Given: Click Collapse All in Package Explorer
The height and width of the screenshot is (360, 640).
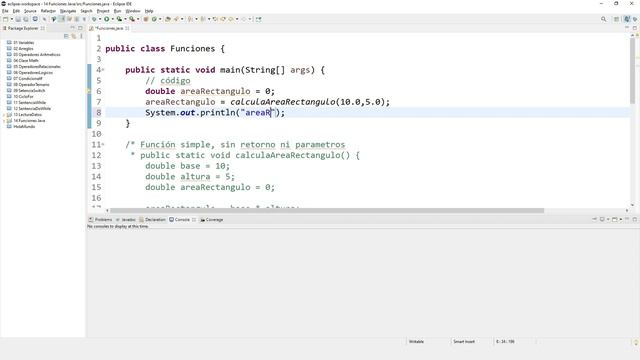Looking at the screenshot, I should coord(66,36).
